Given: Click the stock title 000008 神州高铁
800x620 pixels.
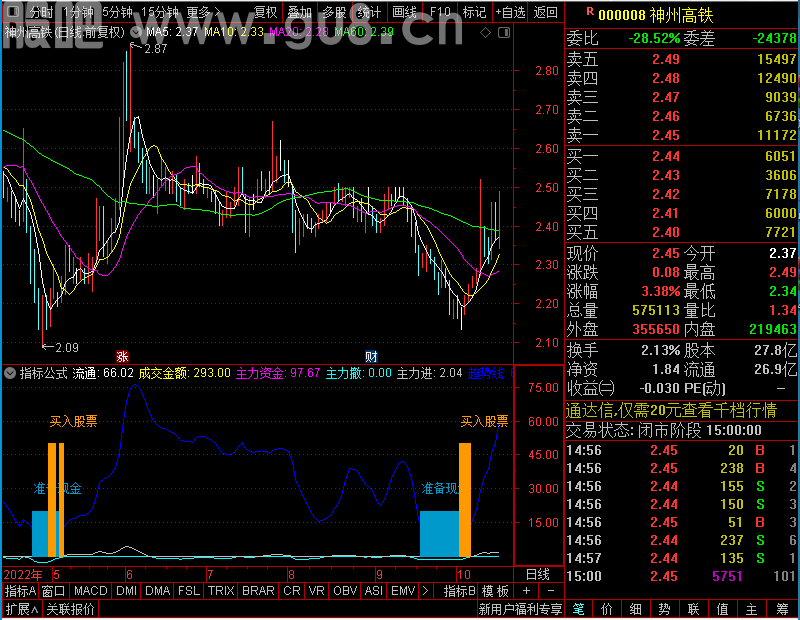Looking at the screenshot, I should click(656, 15).
